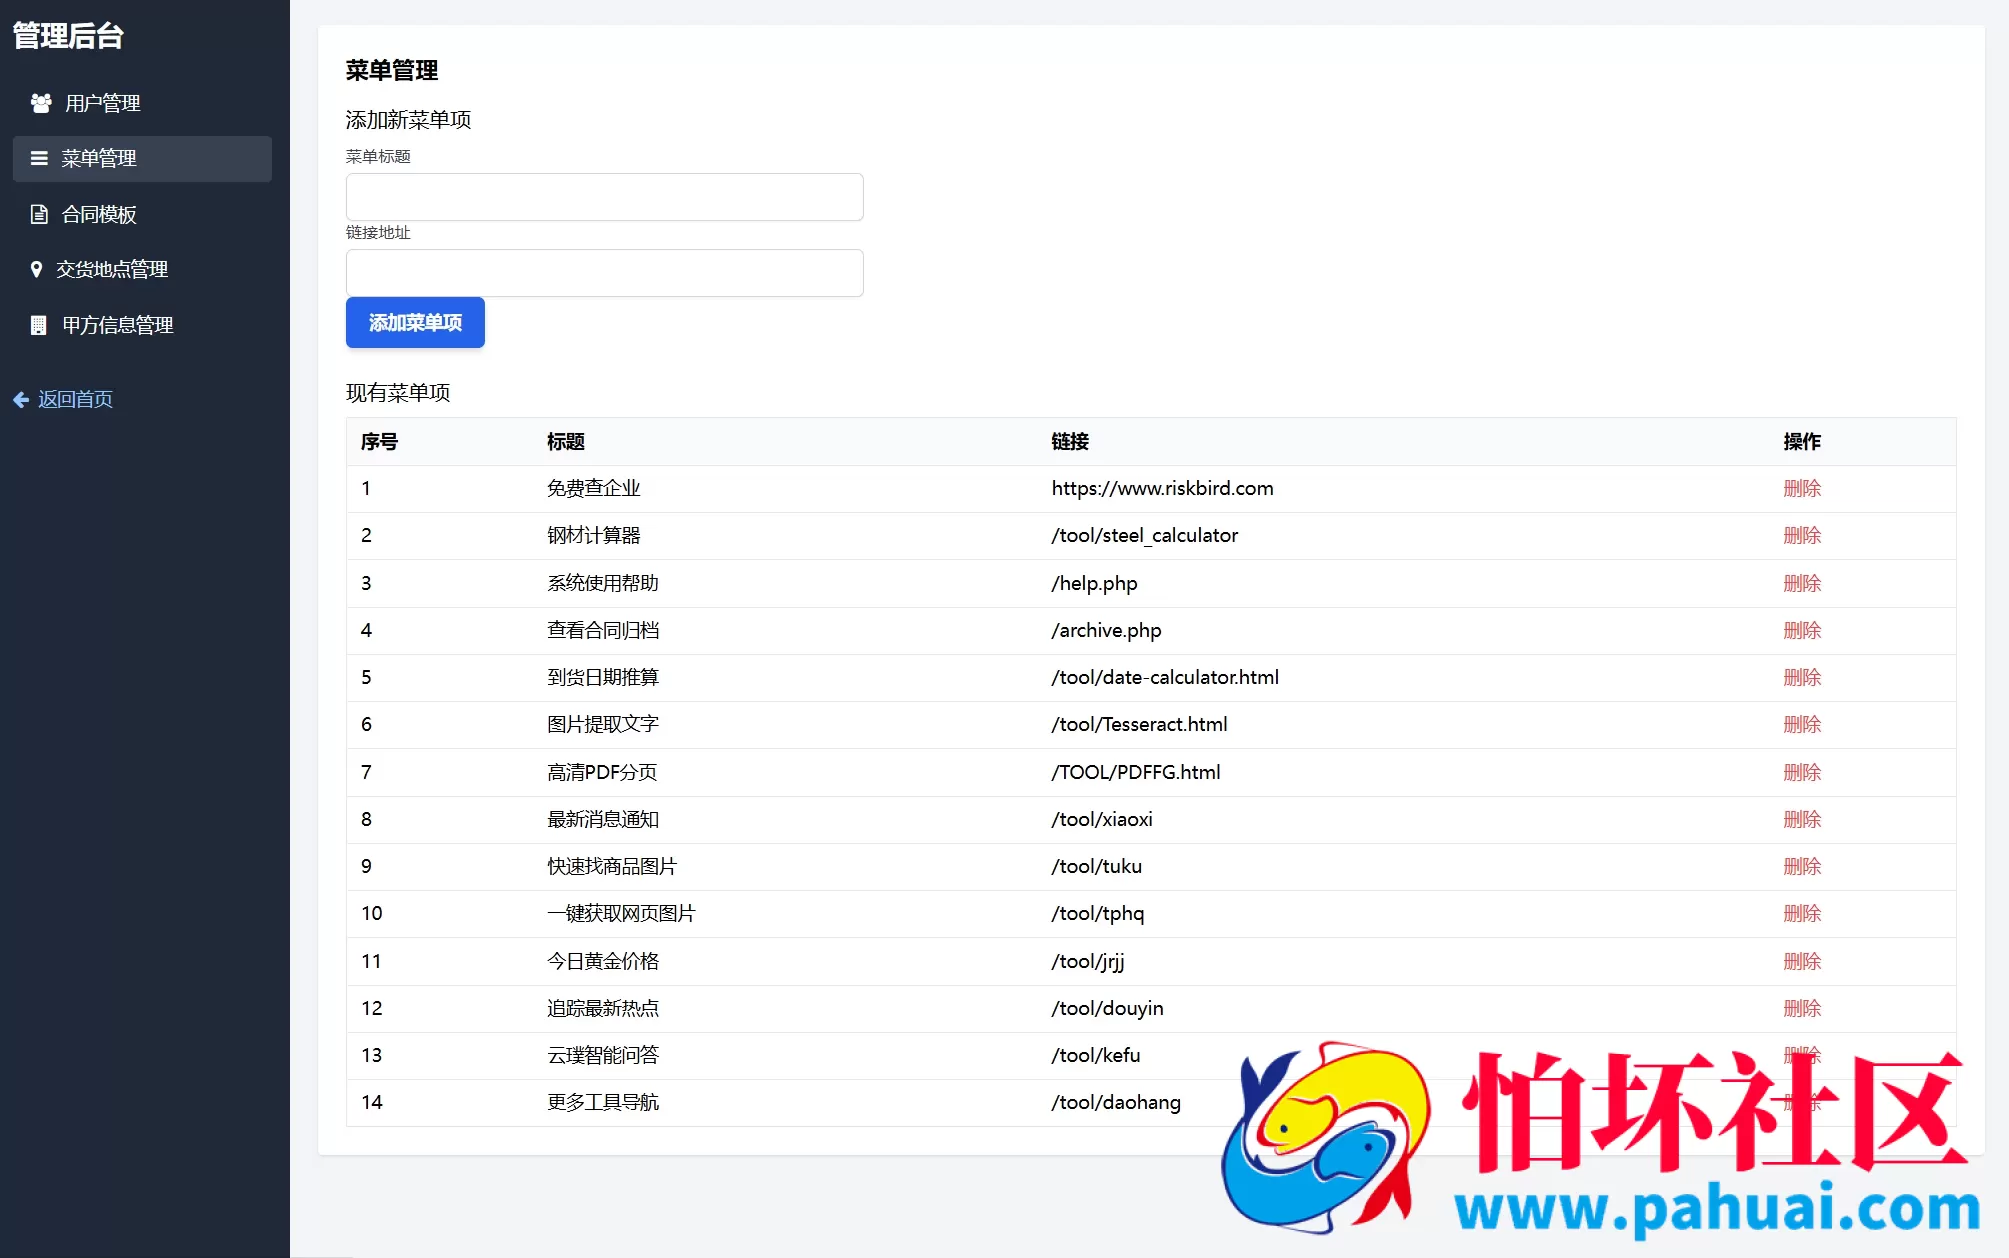Image resolution: width=2009 pixels, height=1258 pixels.
Task: Delete the 系统使用帮助 row
Action: [1802, 583]
